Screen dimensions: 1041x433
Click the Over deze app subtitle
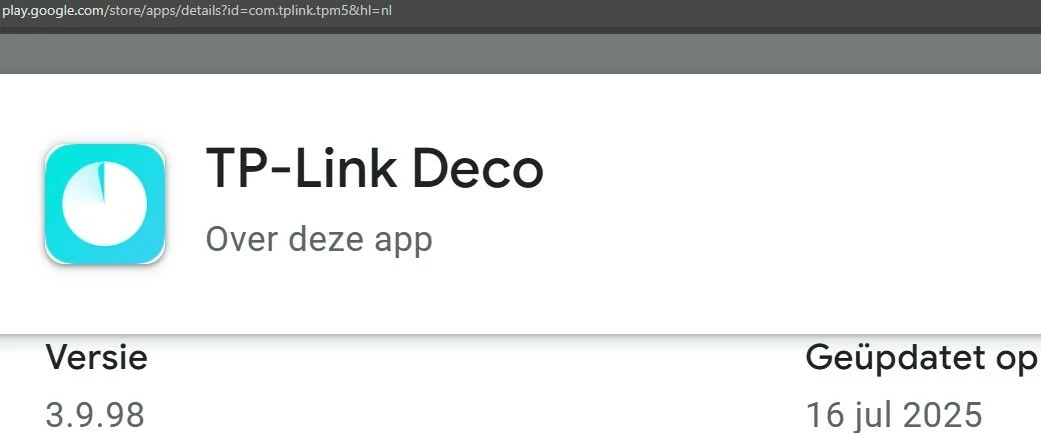click(x=319, y=239)
